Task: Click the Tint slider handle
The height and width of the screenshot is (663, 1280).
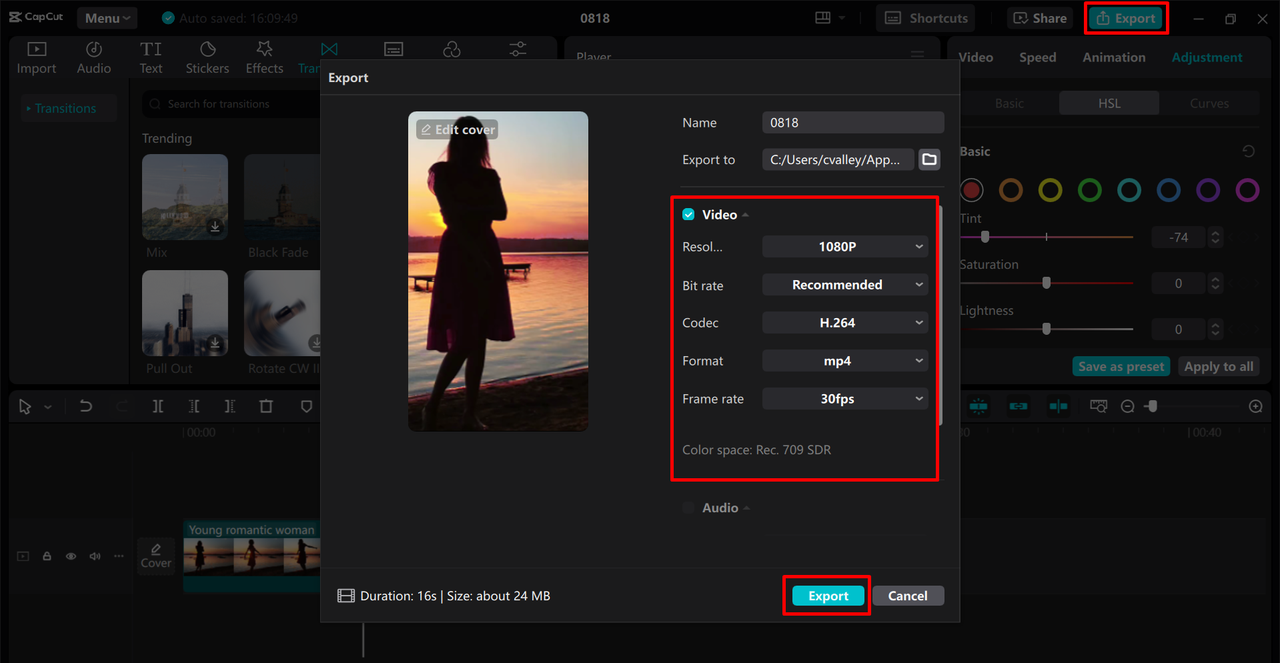Action: 985,237
